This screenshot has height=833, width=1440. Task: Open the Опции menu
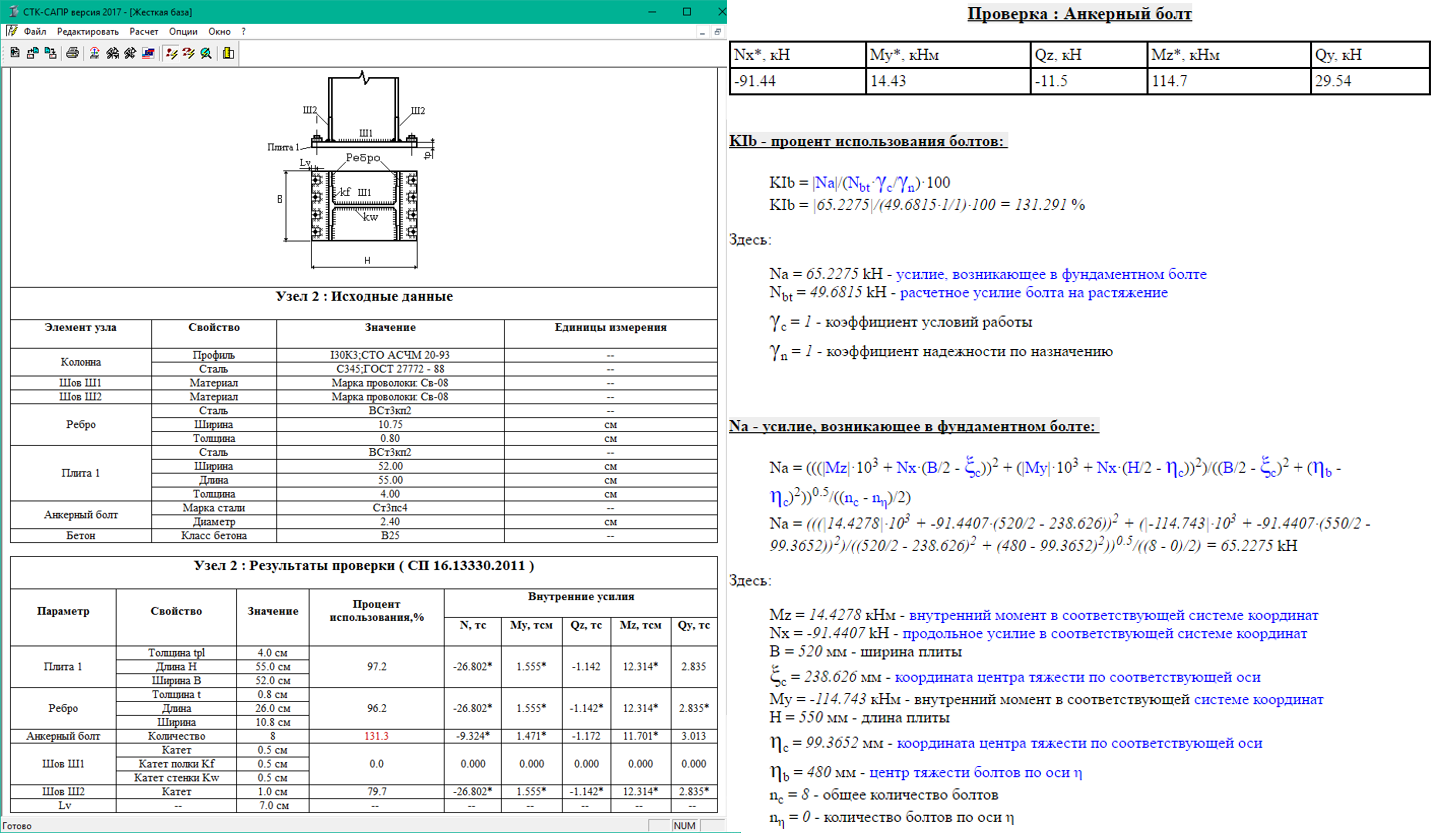tap(183, 32)
